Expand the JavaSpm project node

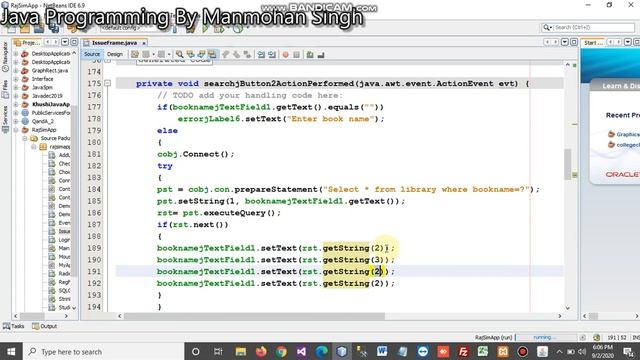pyautogui.click(x=16, y=87)
